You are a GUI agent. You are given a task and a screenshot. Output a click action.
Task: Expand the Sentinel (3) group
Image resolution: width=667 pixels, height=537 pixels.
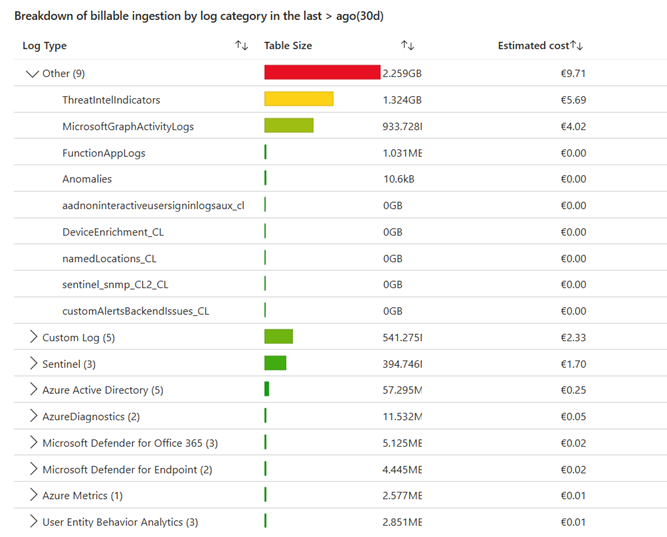pos(33,363)
